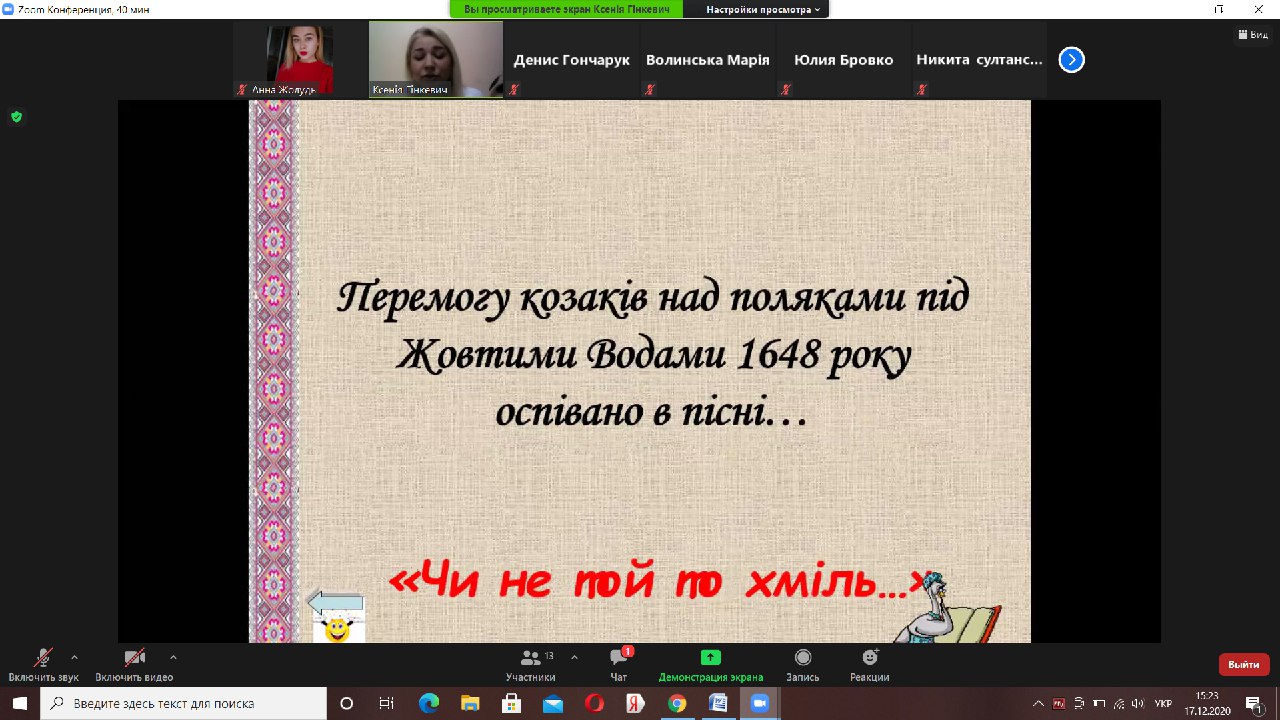Screen dimensions: 1280x720
Task: Expand audio options arrow beside microphone
Action: tap(74, 657)
